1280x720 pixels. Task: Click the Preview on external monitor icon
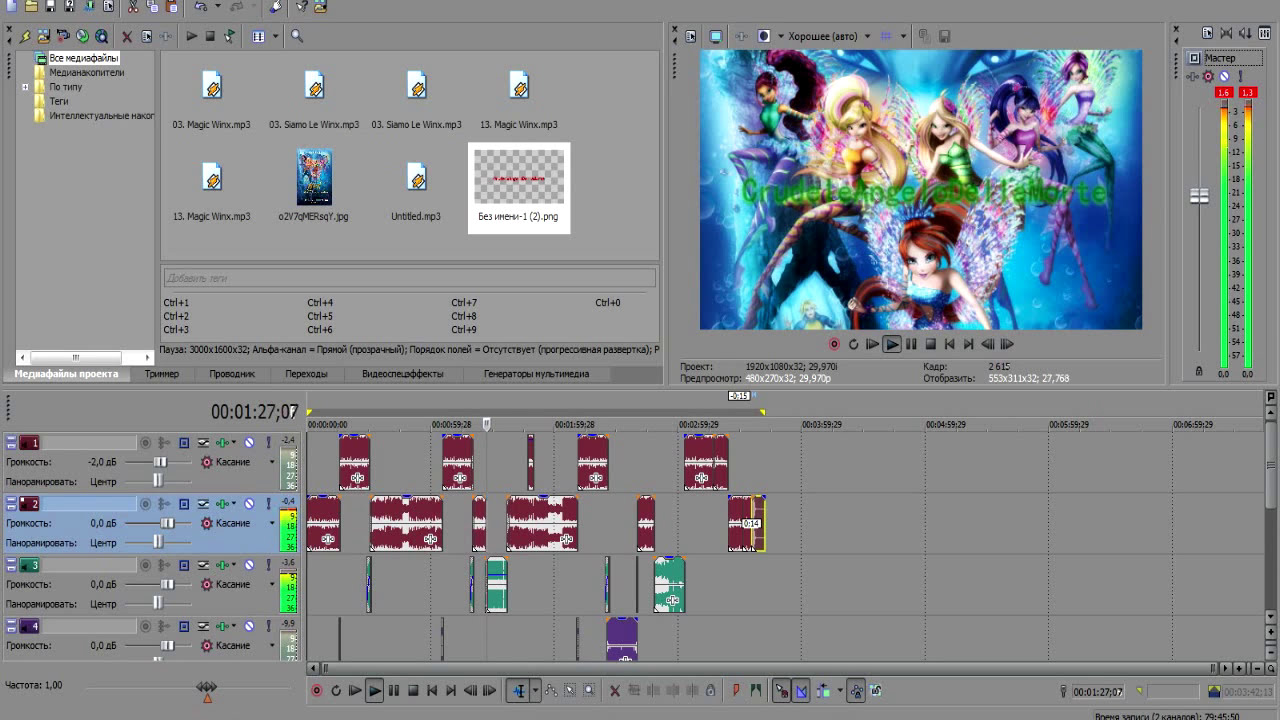(716, 37)
